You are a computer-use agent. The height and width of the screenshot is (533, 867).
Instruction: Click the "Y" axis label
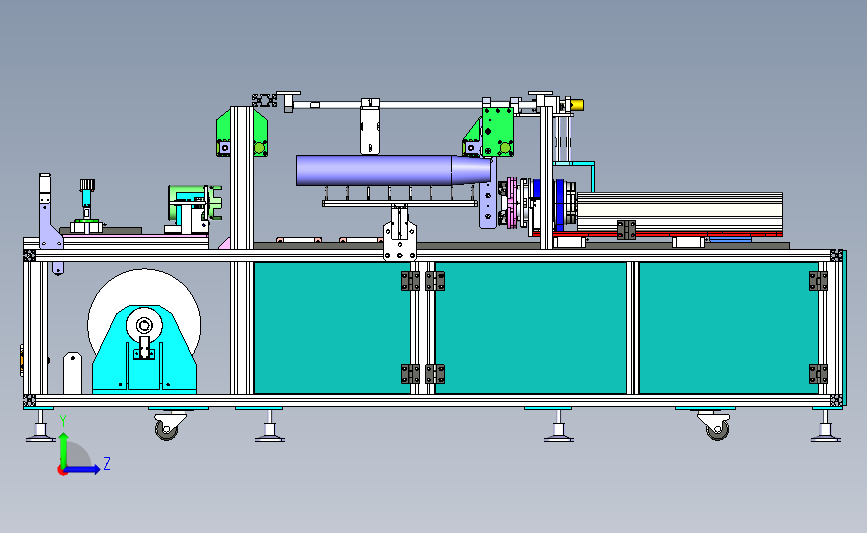[x=63, y=421]
